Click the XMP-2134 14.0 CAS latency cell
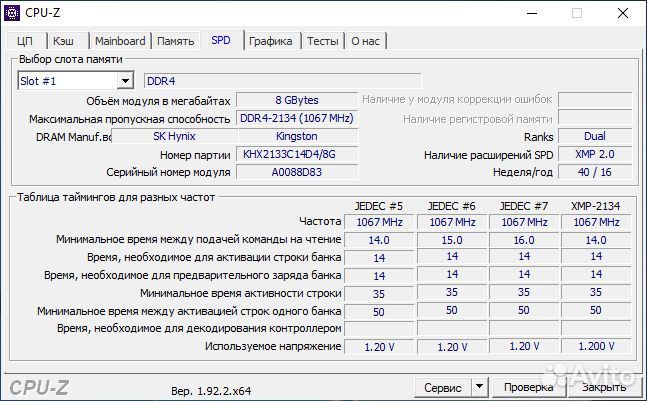The width and height of the screenshot is (647, 401). [x=596, y=240]
